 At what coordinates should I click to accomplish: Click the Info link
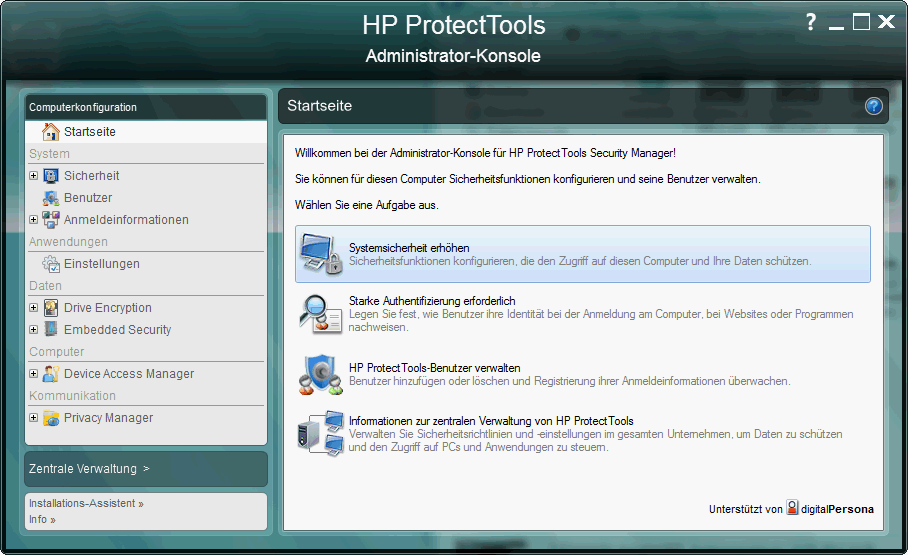[42, 520]
